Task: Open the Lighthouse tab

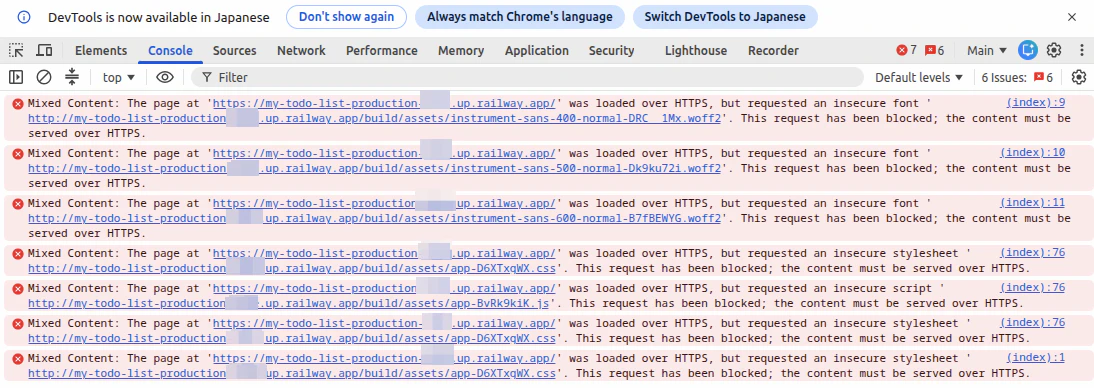Action: coord(696,50)
